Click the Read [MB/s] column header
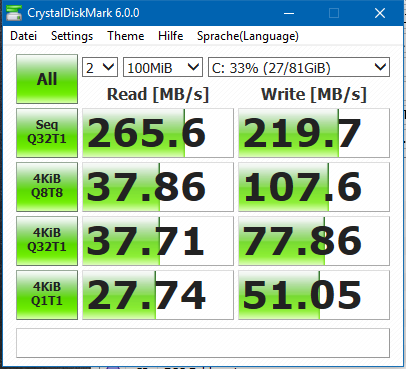Viewport: 406px width, 369px height. click(x=158, y=94)
